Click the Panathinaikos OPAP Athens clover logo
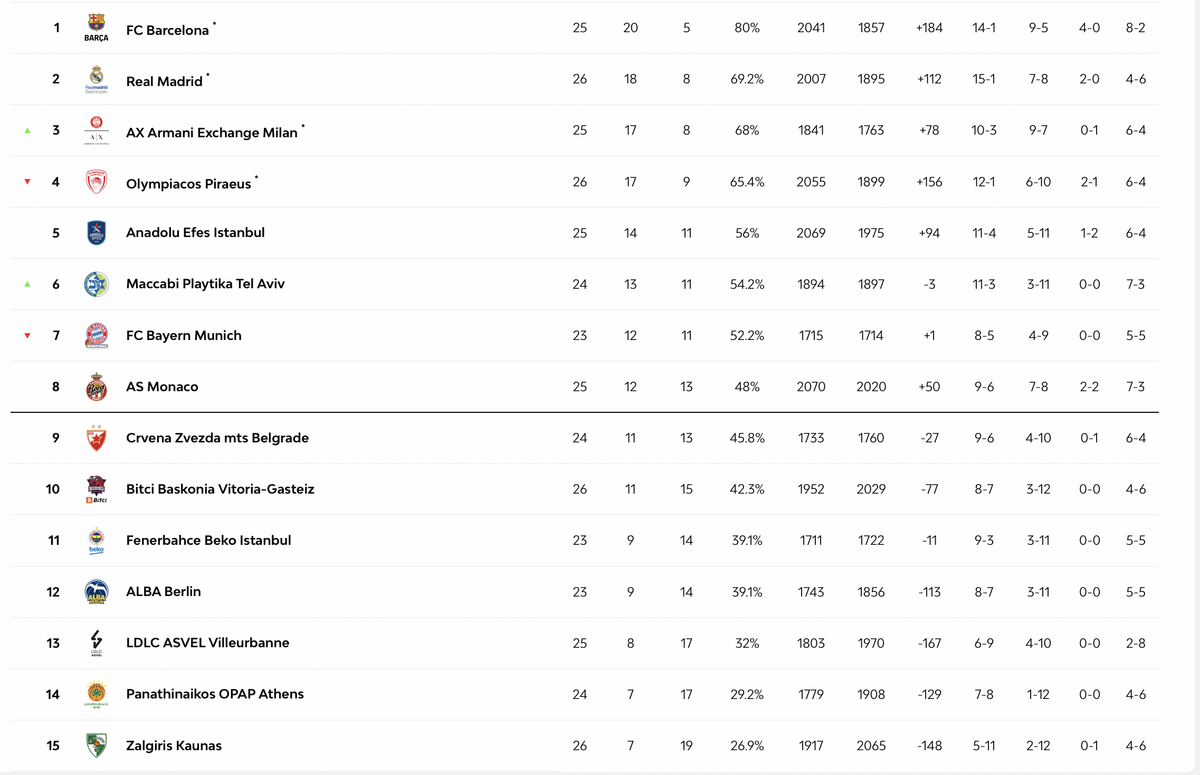The height and width of the screenshot is (775, 1200). pyautogui.click(x=96, y=694)
